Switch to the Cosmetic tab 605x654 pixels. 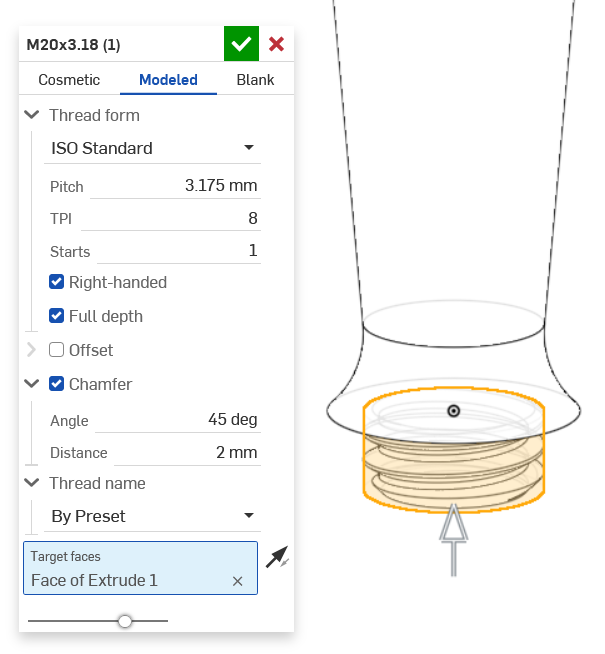[69, 80]
